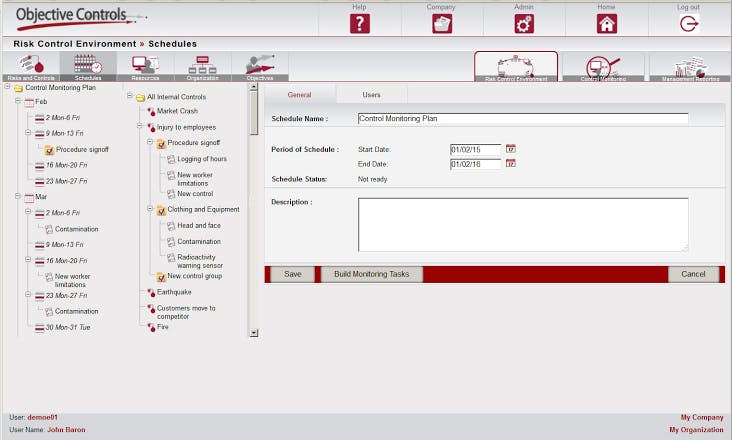This screenshot has width=732, height=440.
Task: Click the Log out icon
Action: (x=689, y=24)
